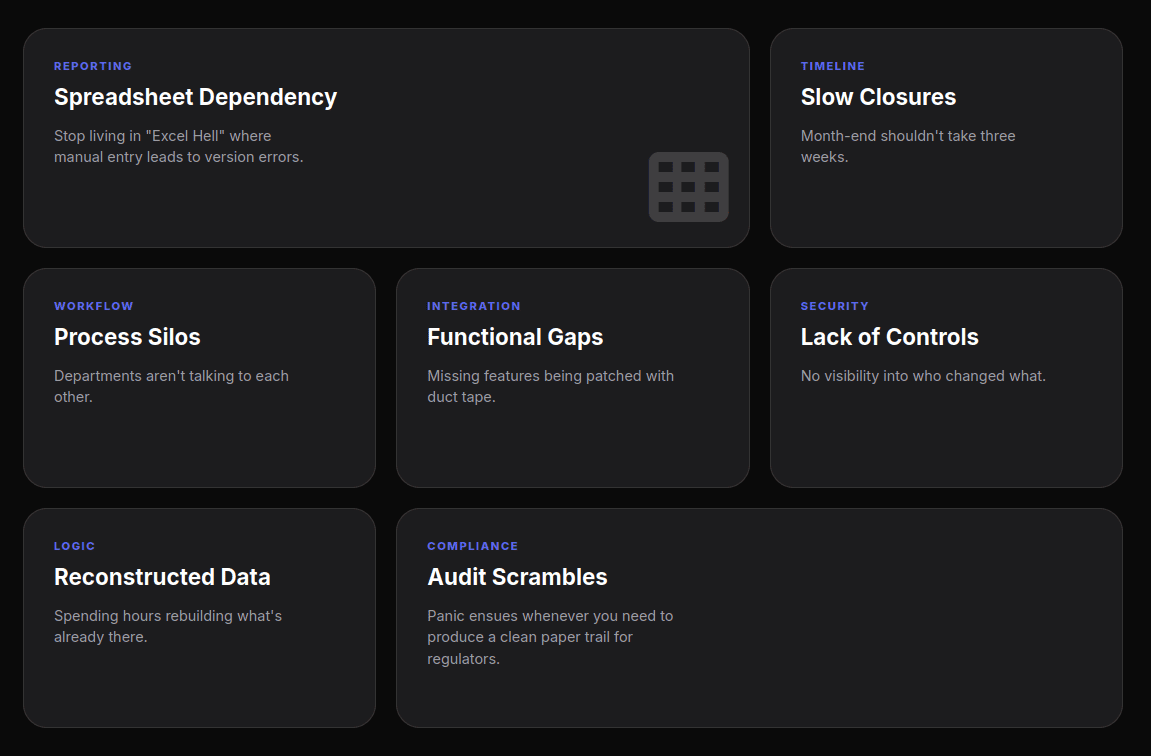Click the Reconstructed Data title
The width and height of the screenshot is (1151, 756).
pos(162,577)
